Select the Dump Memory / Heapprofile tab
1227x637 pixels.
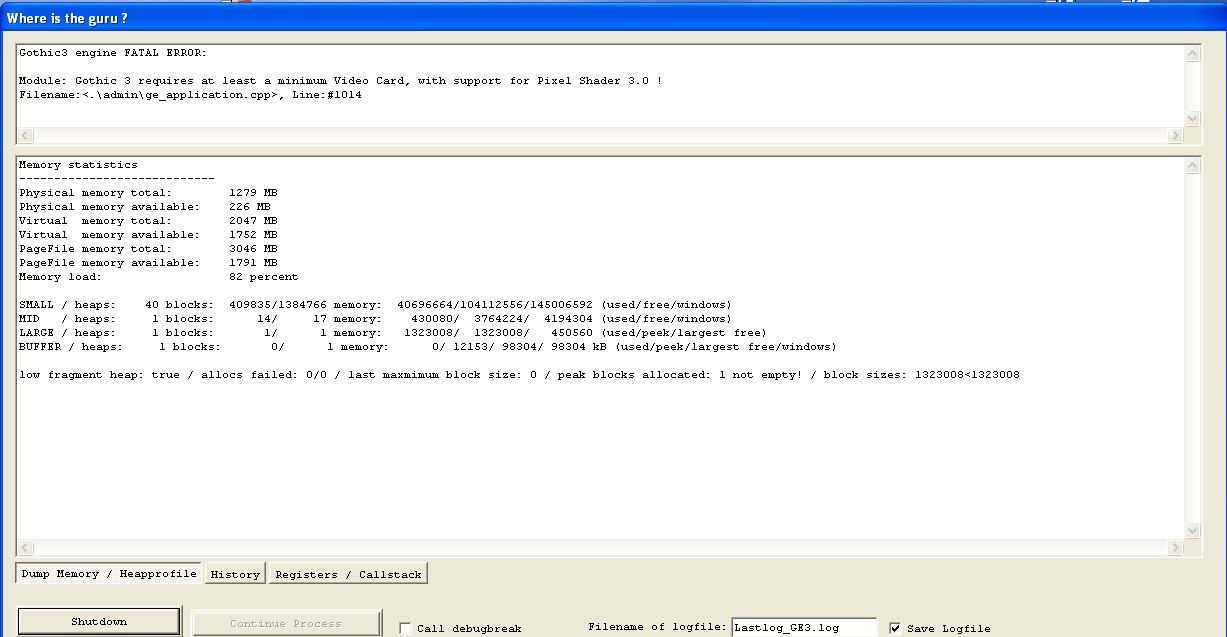(x=108, y=573)
